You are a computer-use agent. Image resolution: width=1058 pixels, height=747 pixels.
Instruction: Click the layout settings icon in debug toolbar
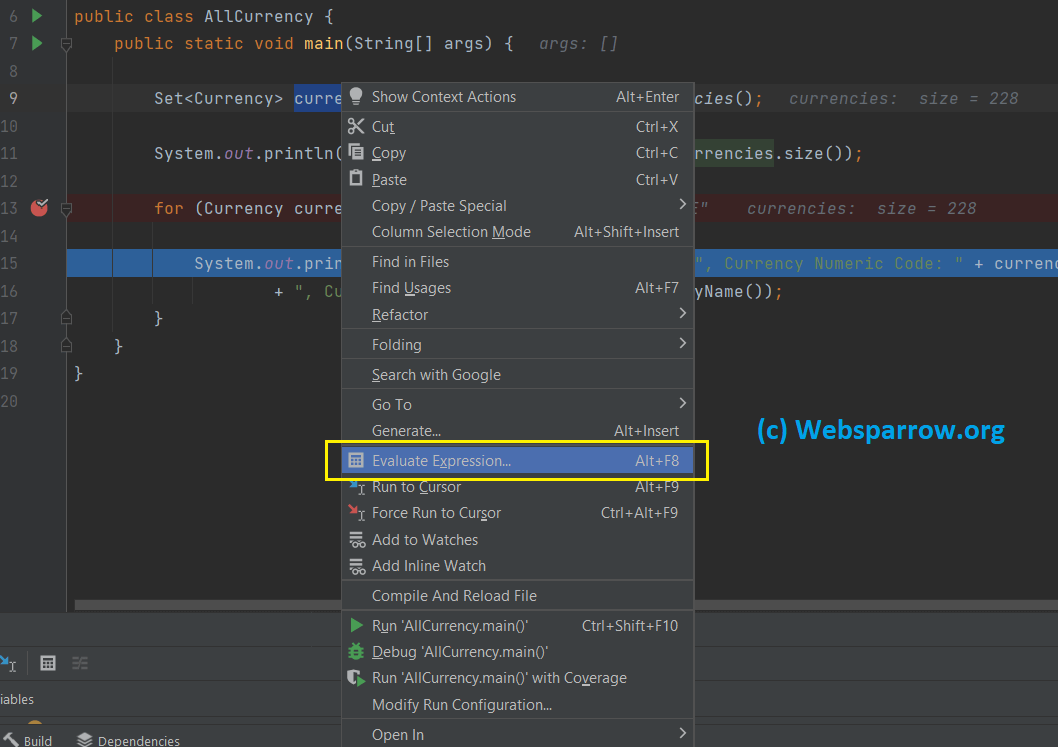pos(79,663)
